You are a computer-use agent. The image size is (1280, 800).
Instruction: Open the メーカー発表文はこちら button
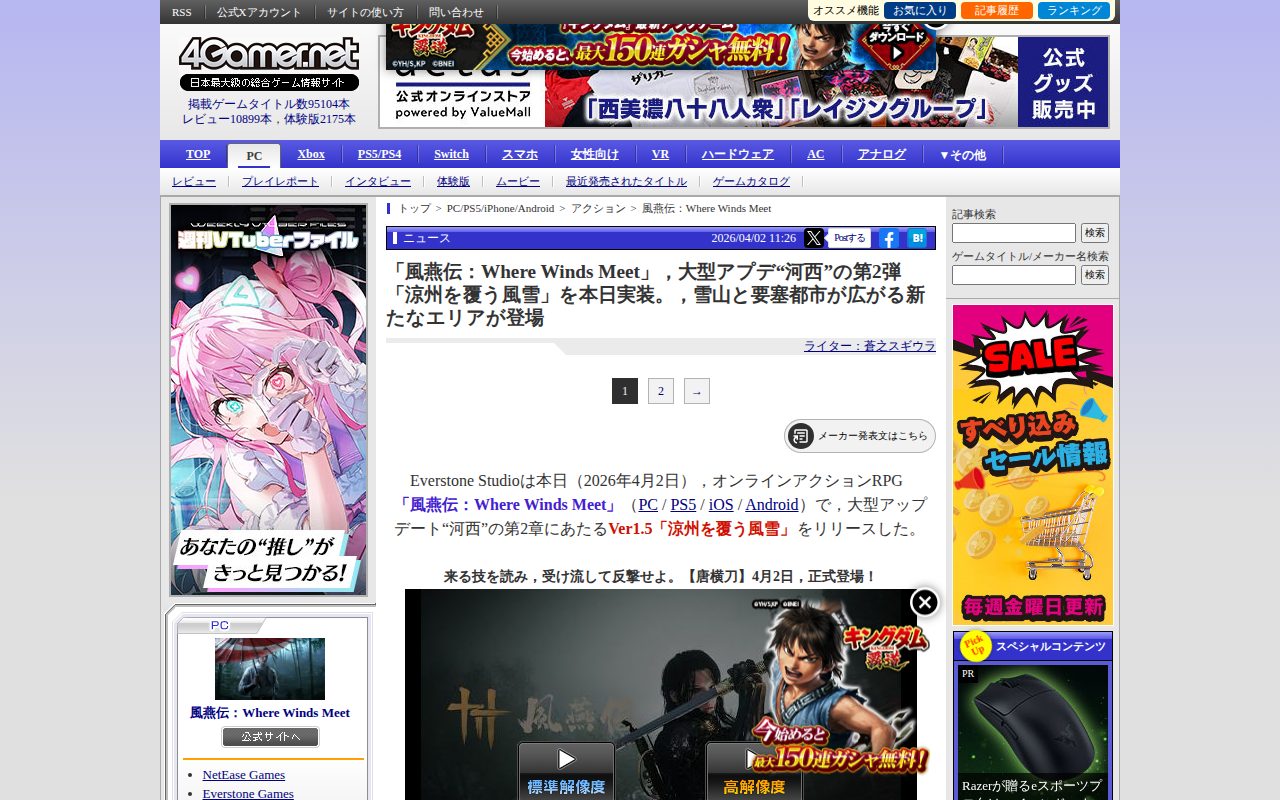[x=860, y=436]
